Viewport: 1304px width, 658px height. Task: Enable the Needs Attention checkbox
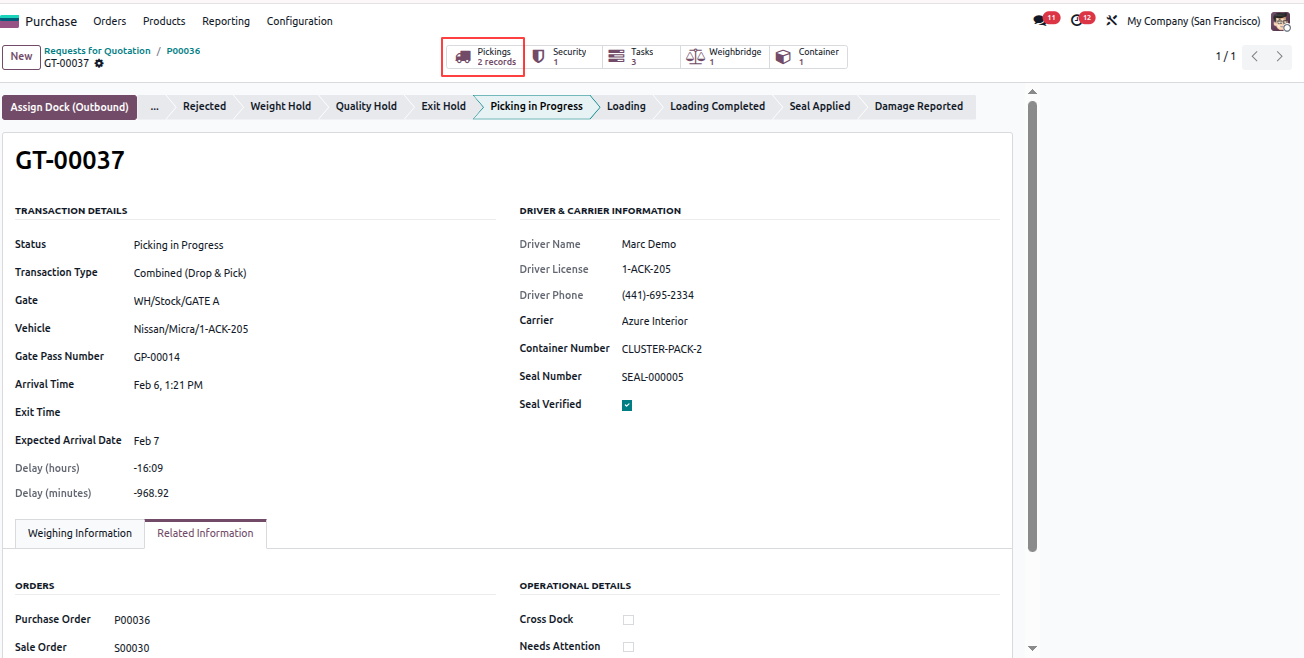click(x=628, y=647)
